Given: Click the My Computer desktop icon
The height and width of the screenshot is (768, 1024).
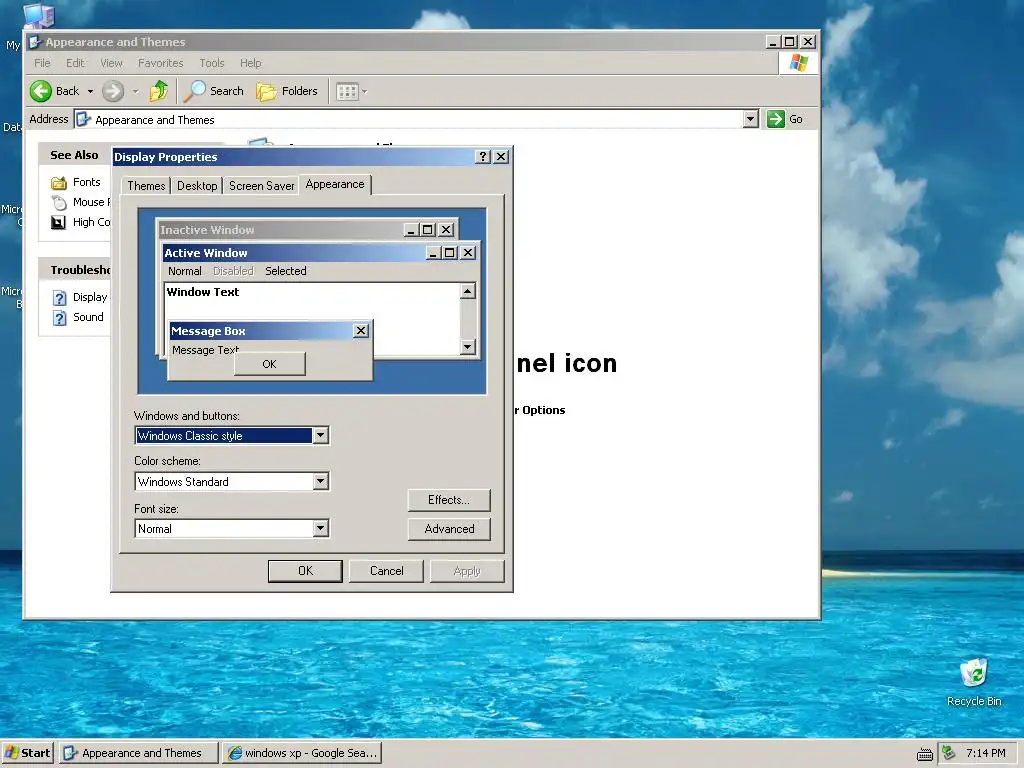Looking at the screenshot, I should click(38, 14).
